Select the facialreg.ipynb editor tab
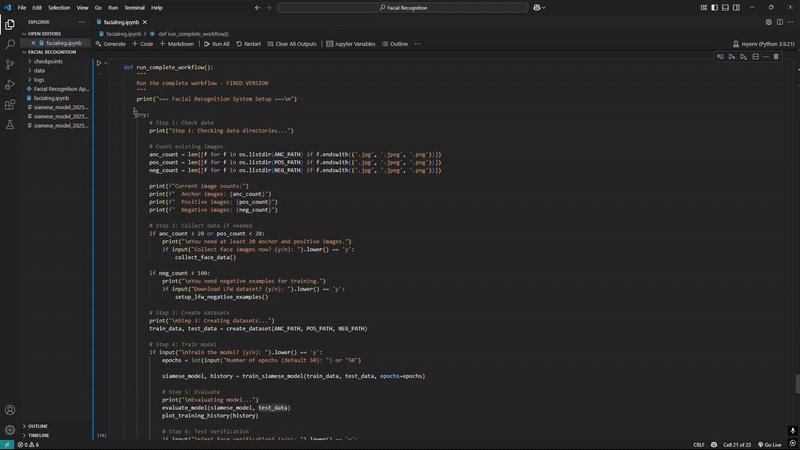800x450 pixels. [121, 22]
